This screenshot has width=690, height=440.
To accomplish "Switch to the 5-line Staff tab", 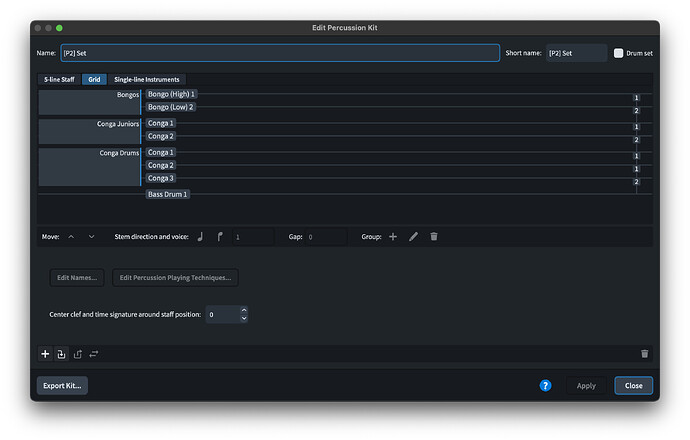I will pos(59,80).
